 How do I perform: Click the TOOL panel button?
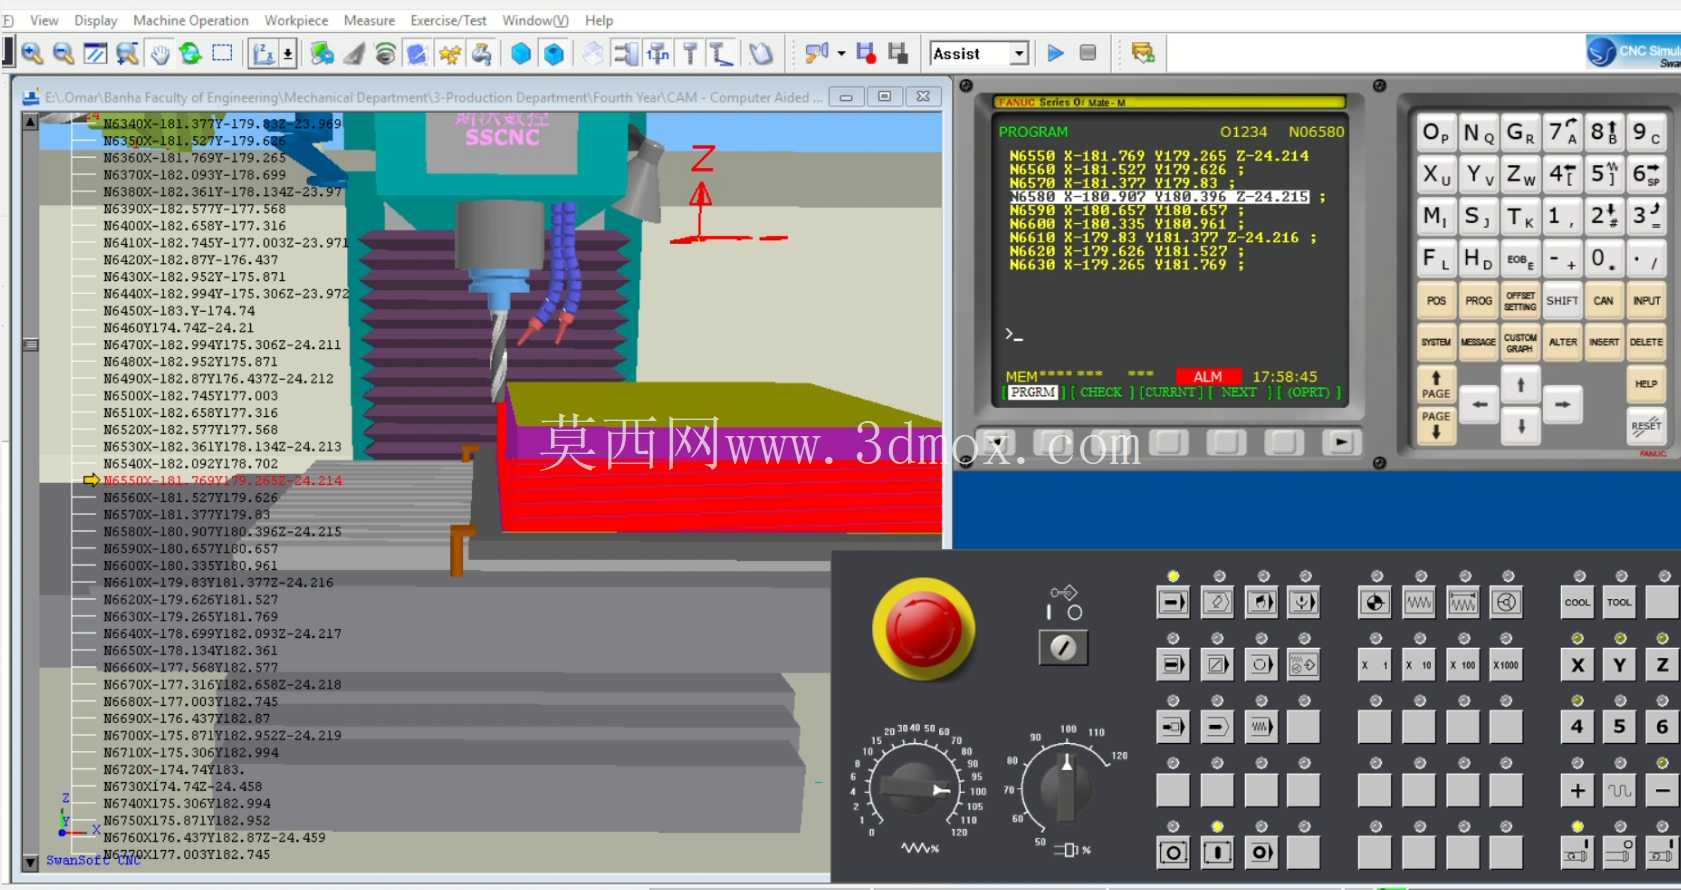pyautogui.click(x=1619, y=602)
